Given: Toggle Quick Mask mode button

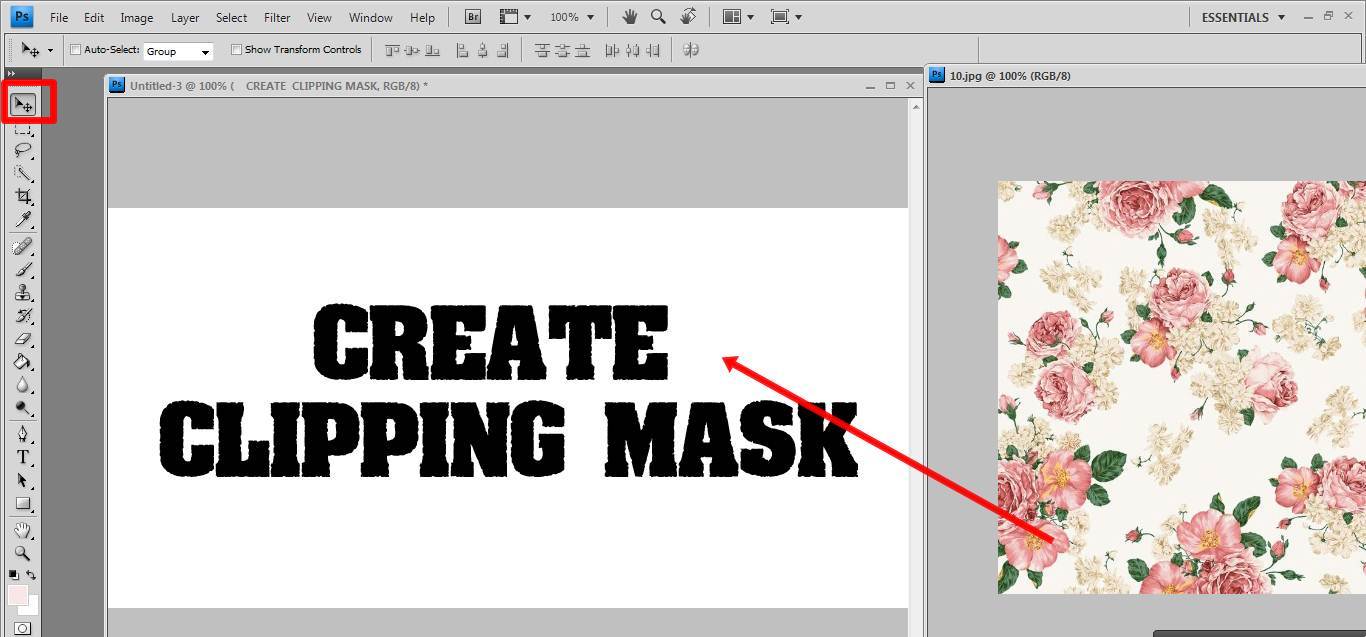Looking at the screenshot, I should pyautogui.click(x=23, y=628).
